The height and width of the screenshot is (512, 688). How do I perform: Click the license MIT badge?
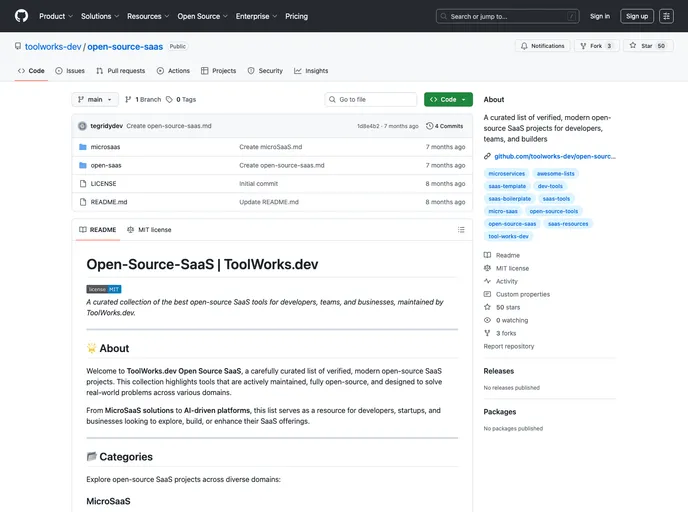[104, 289]
